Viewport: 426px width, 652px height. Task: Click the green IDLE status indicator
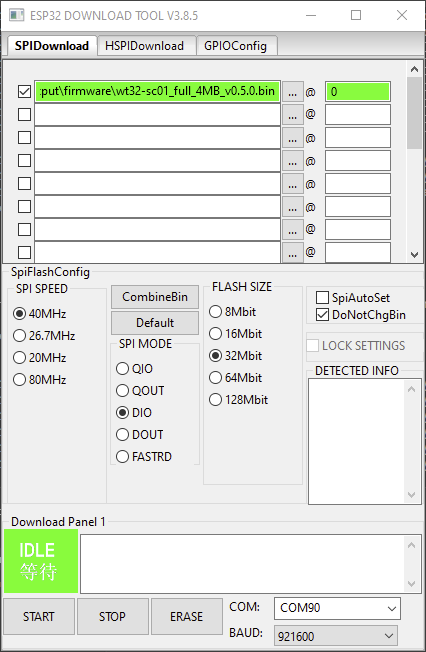click(x=41, y=561)
